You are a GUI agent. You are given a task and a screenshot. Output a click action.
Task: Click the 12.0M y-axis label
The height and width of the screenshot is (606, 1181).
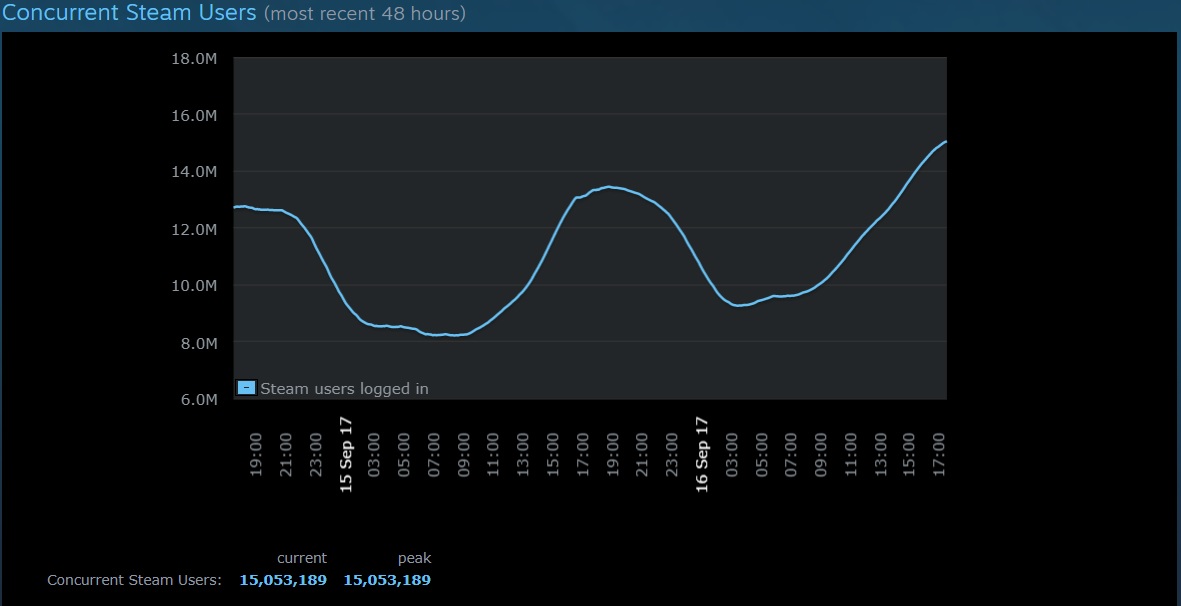(194, 229)
